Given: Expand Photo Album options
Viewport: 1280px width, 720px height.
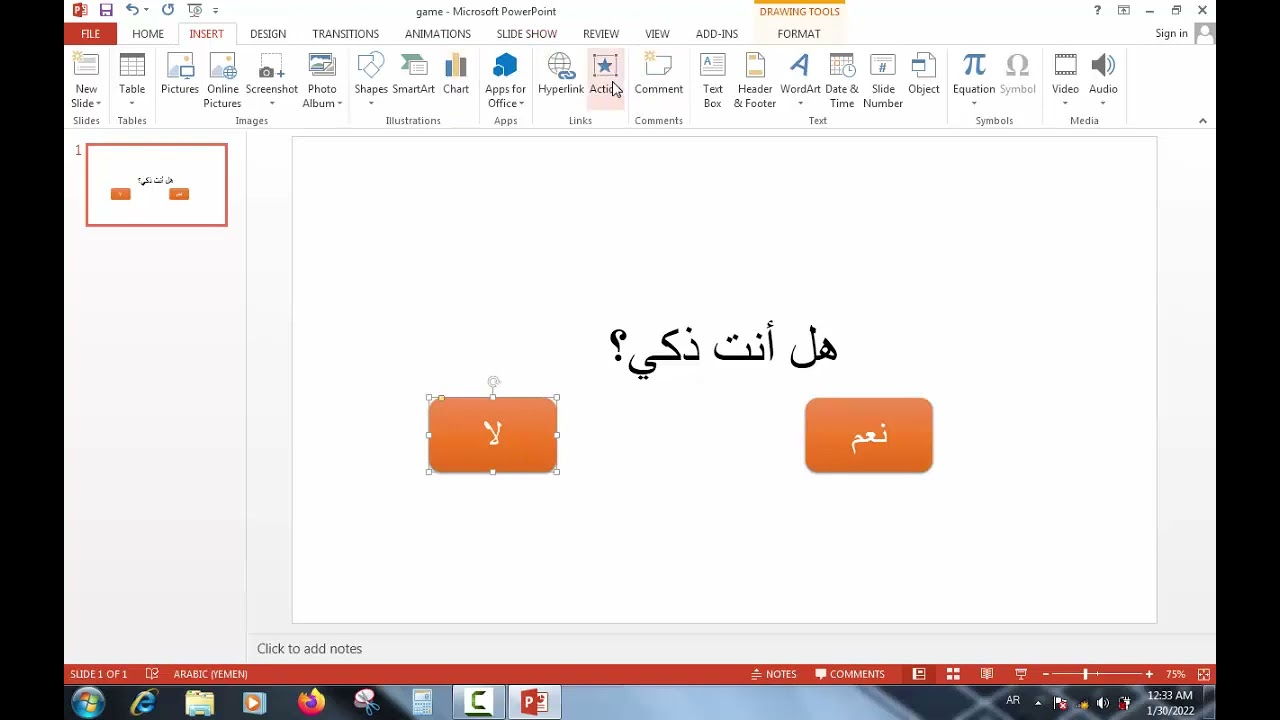Looking at the screenshot, I should click(x=322, y=96).
